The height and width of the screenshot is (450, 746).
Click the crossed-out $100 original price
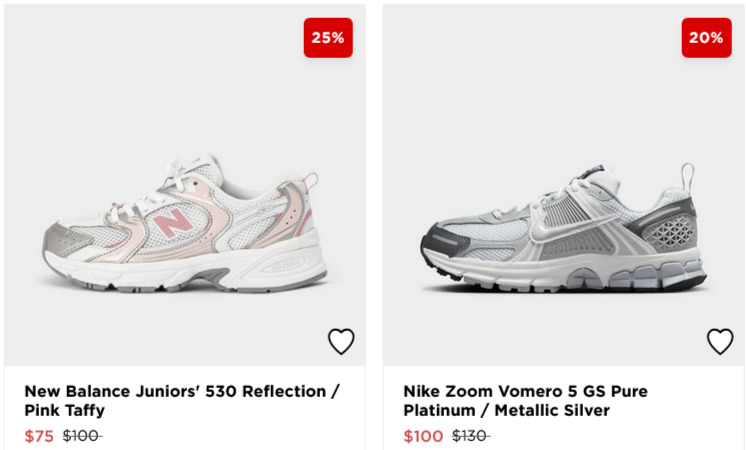click(82, 436)
